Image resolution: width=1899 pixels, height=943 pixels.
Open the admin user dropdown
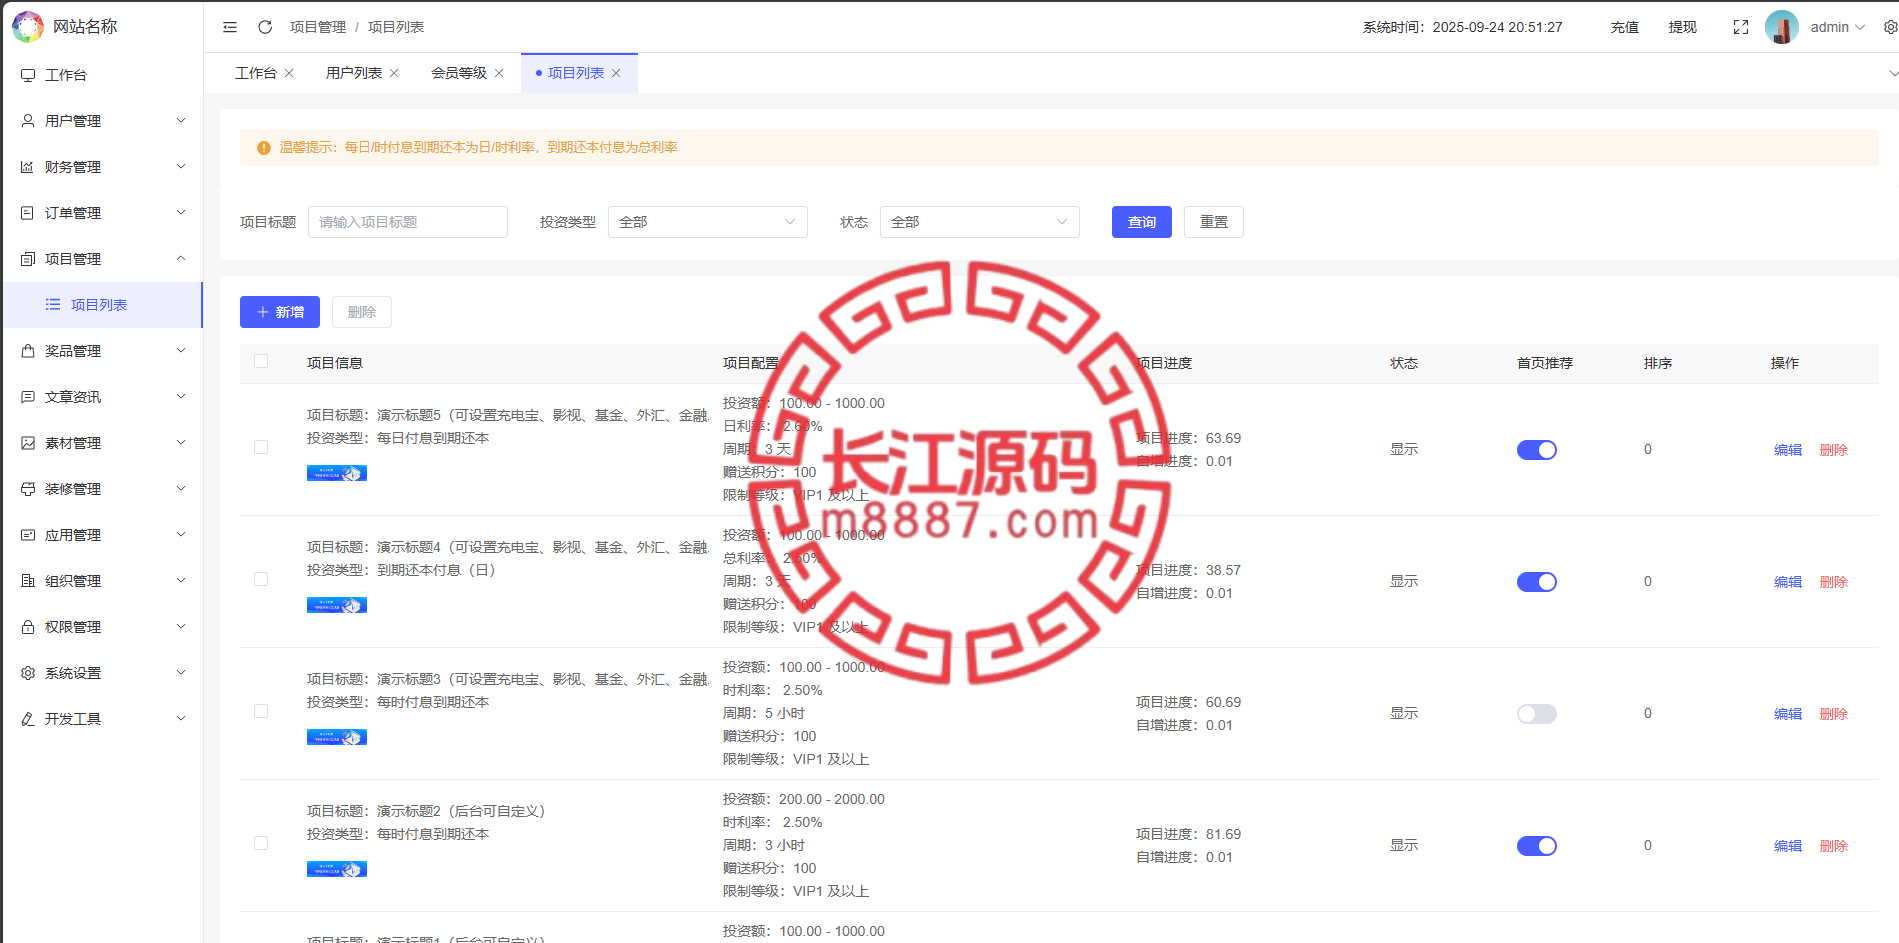pos(1837,27)
